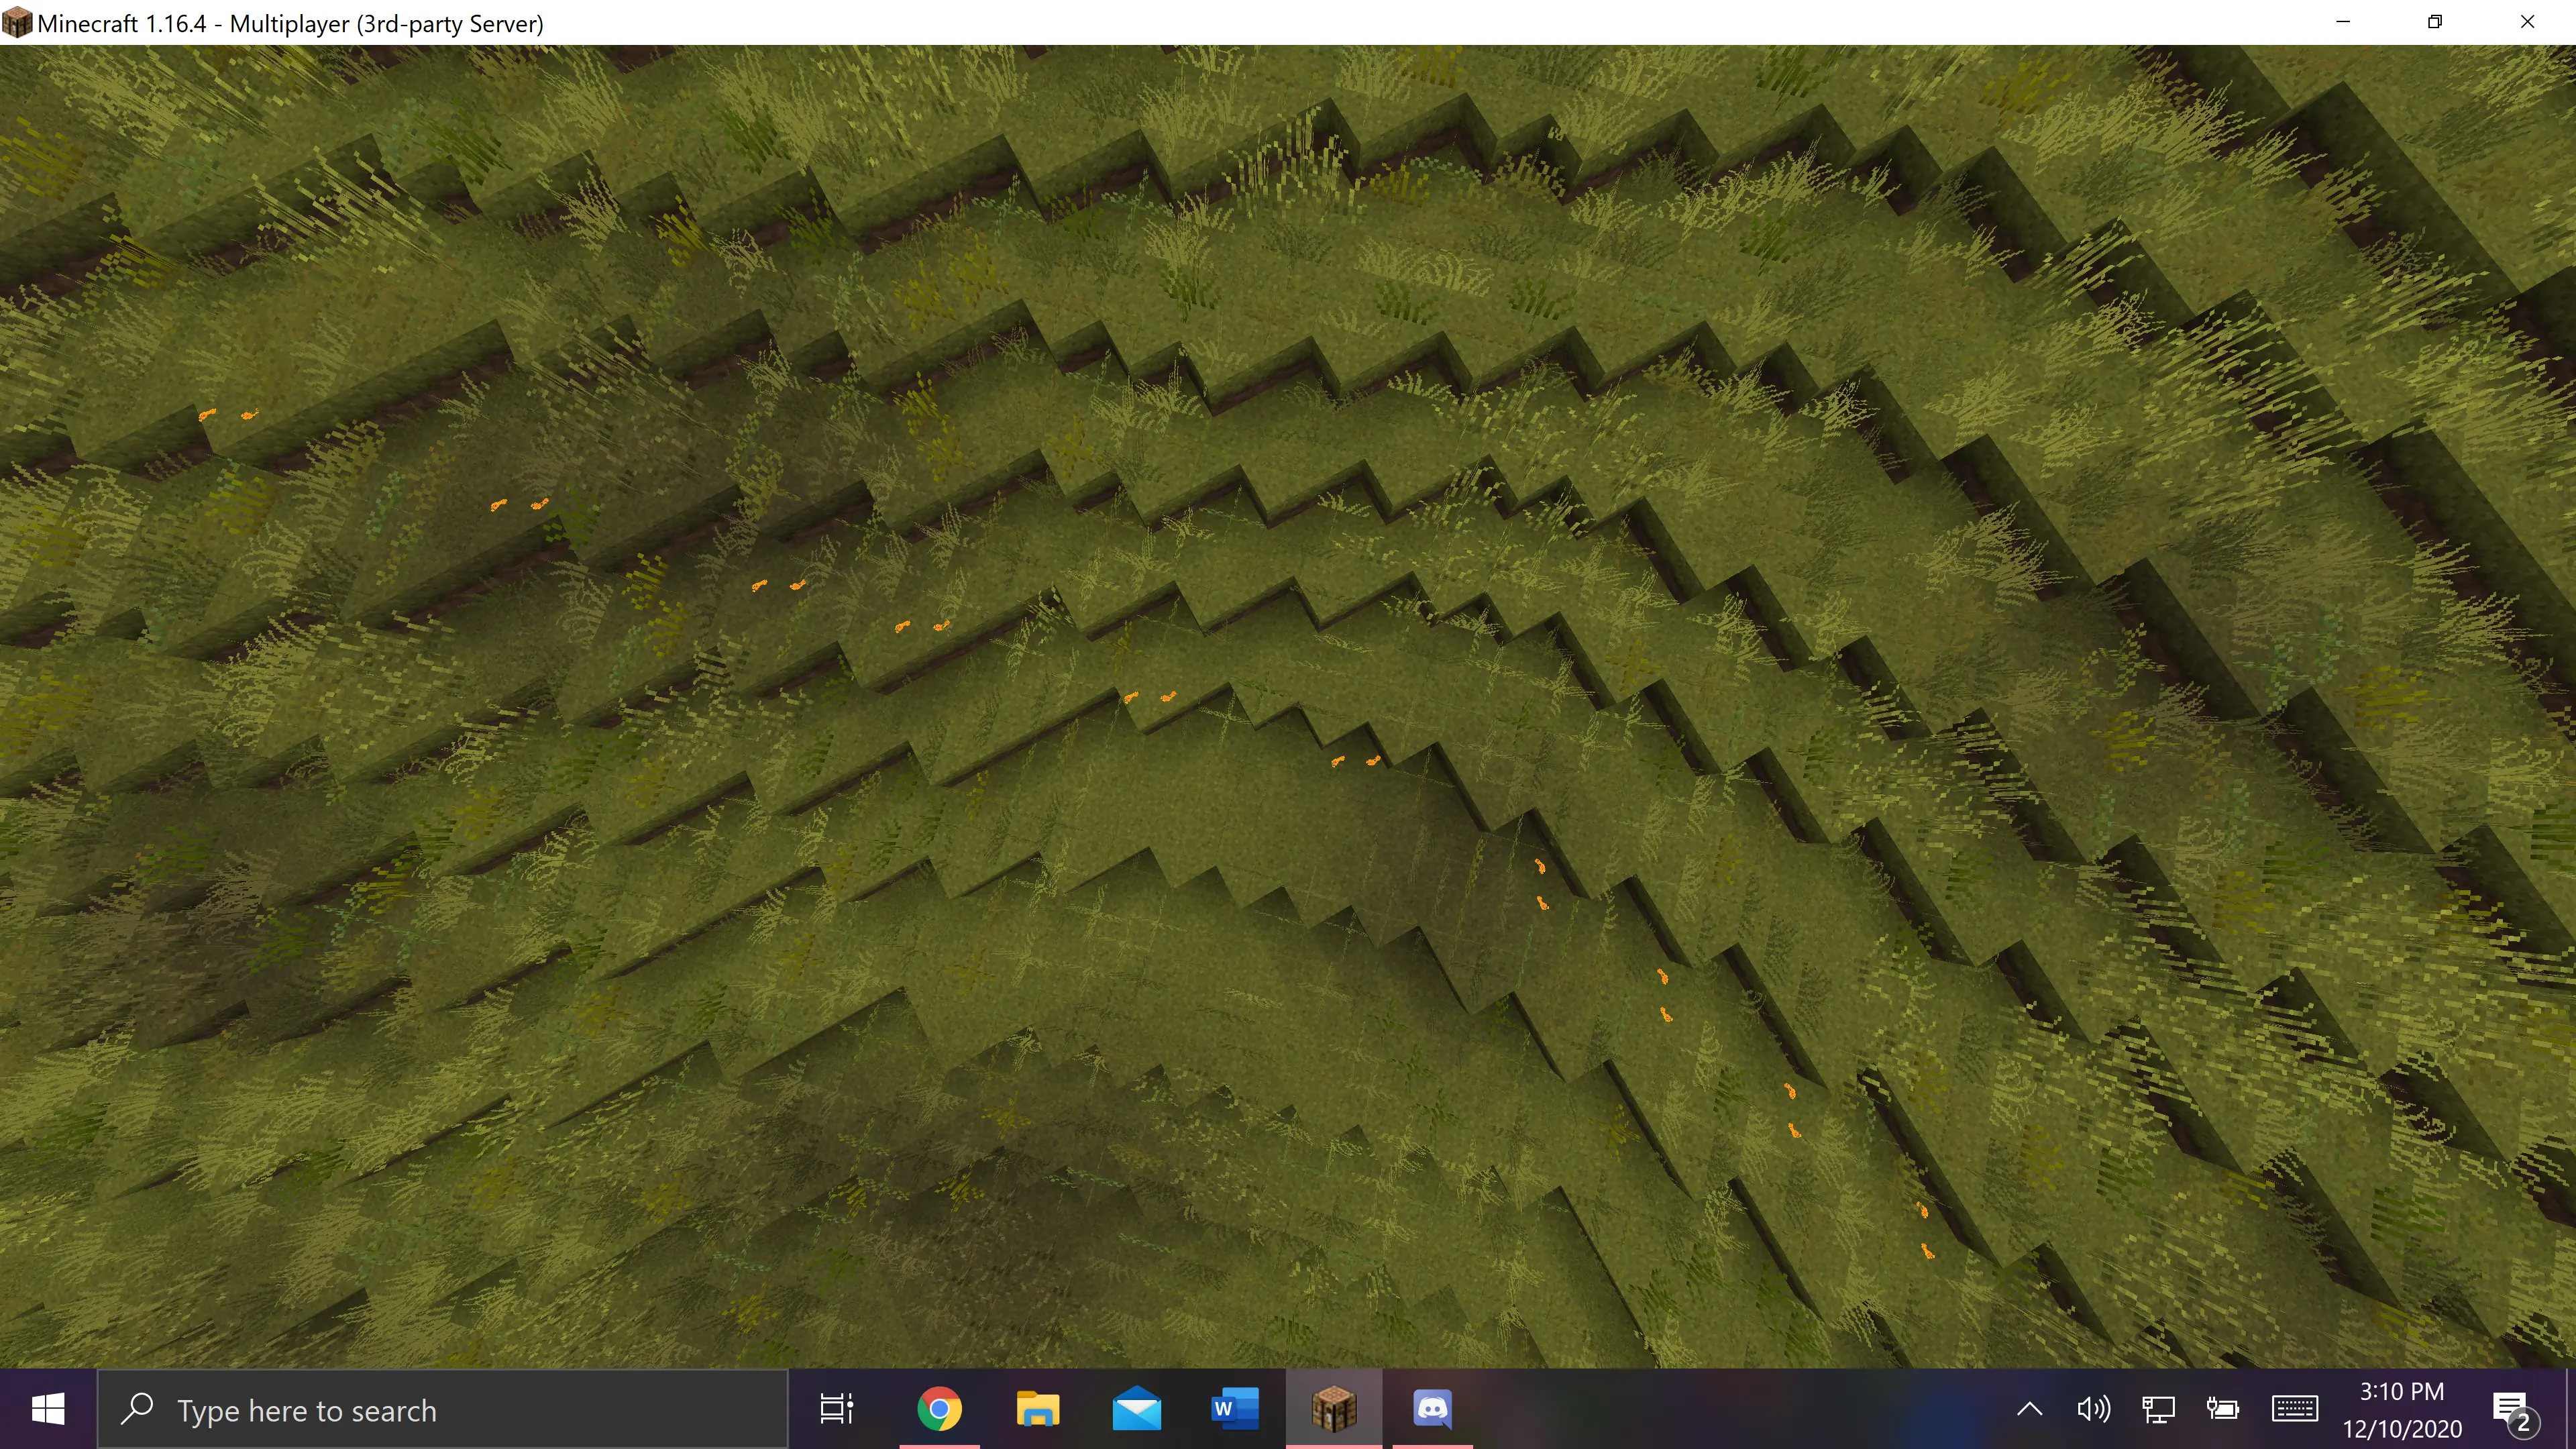Viewport: 2576px width, 1449px height.
Task: Switch to Microsoft Word on the taskbar
Action: [1235, 1409]
